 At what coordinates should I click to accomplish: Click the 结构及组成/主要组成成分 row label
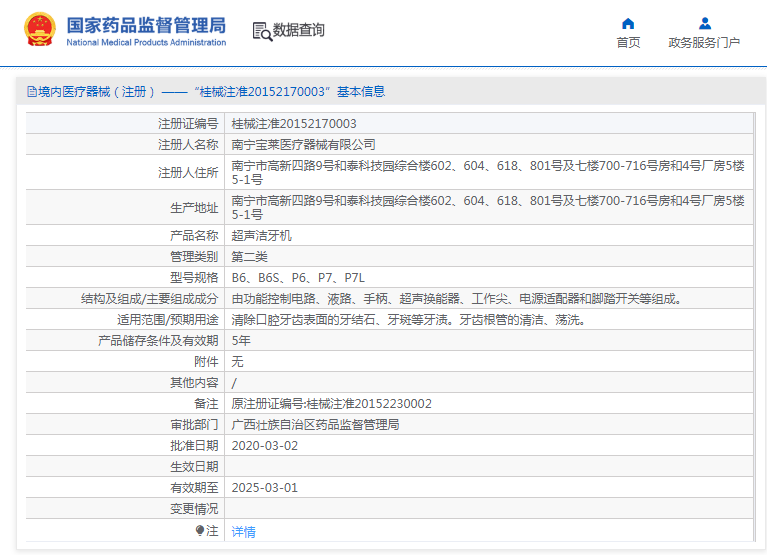(x=149, y=299)
